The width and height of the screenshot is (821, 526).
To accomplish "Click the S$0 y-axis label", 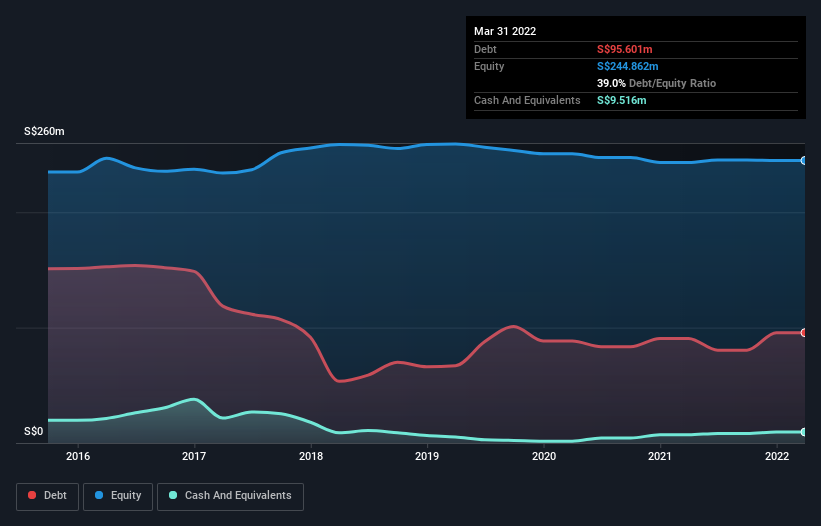I will (34, 431).
